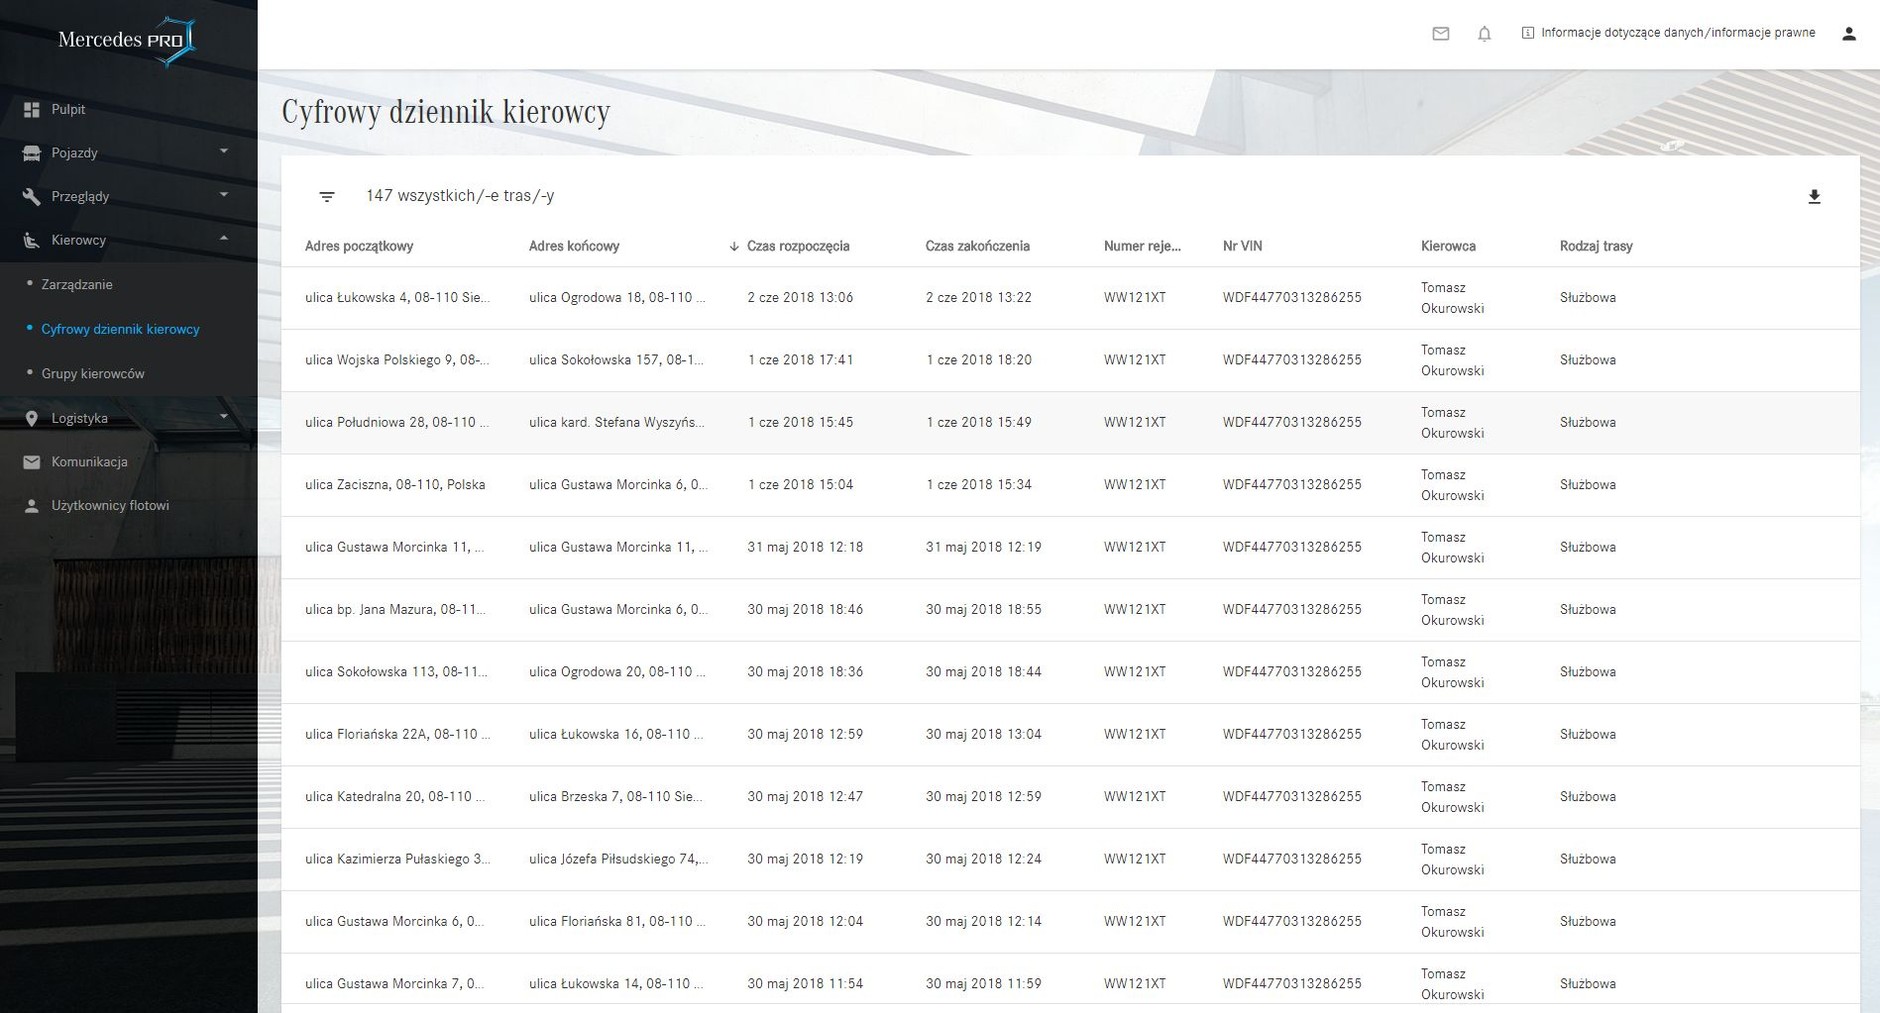
Task: Expand the Logistyka menu arrow
Action: click(224, 417)
